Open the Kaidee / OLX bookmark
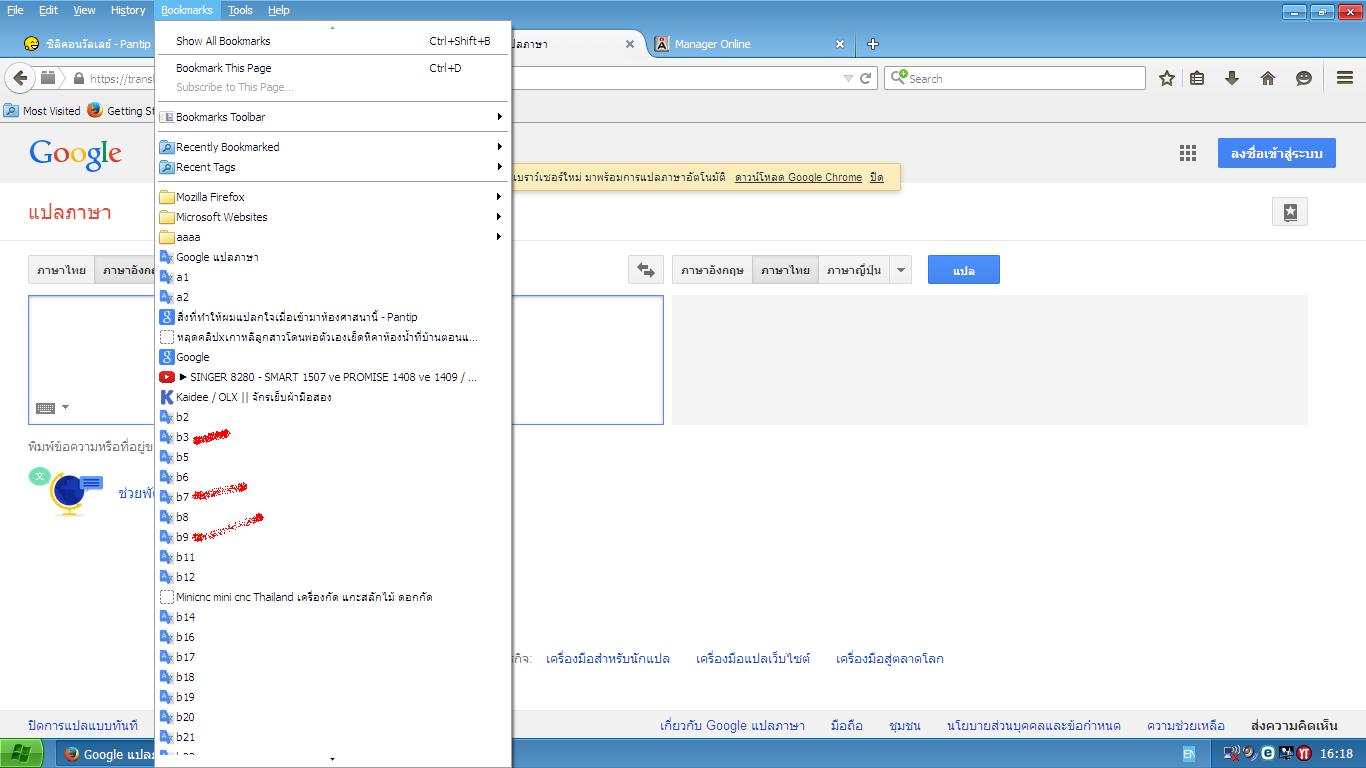Screen dimensions: 1366x768 point(334,397)
